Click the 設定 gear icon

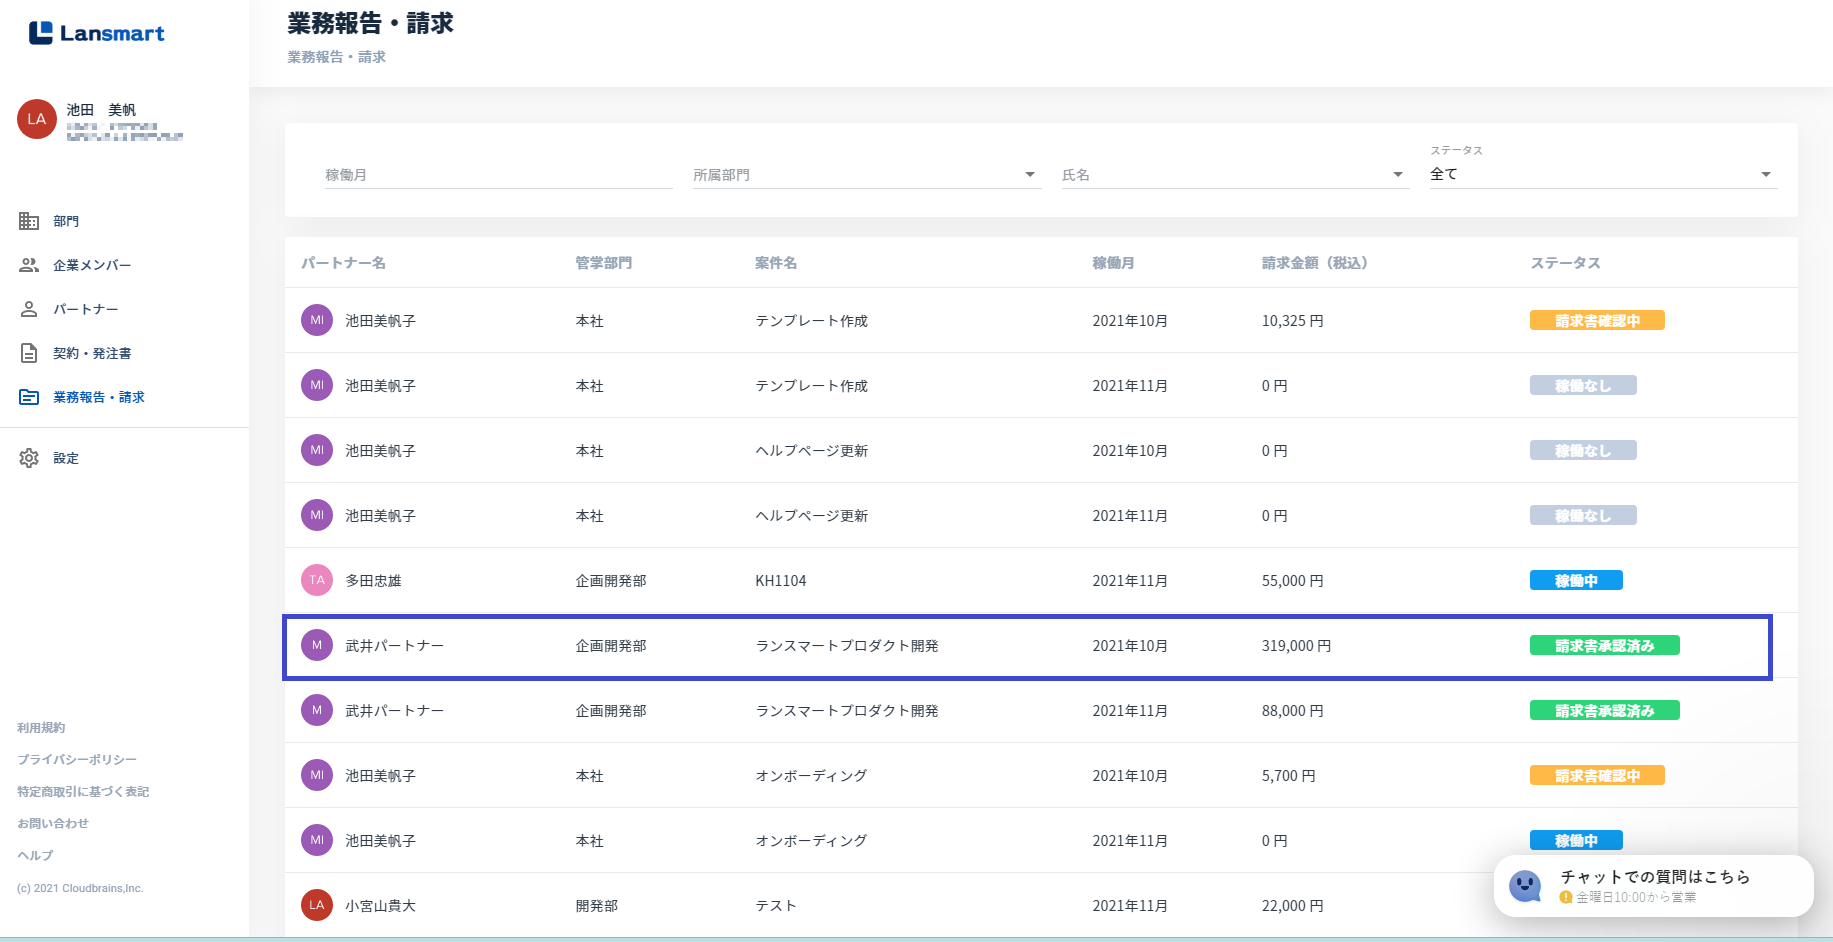tap(29, 458)
